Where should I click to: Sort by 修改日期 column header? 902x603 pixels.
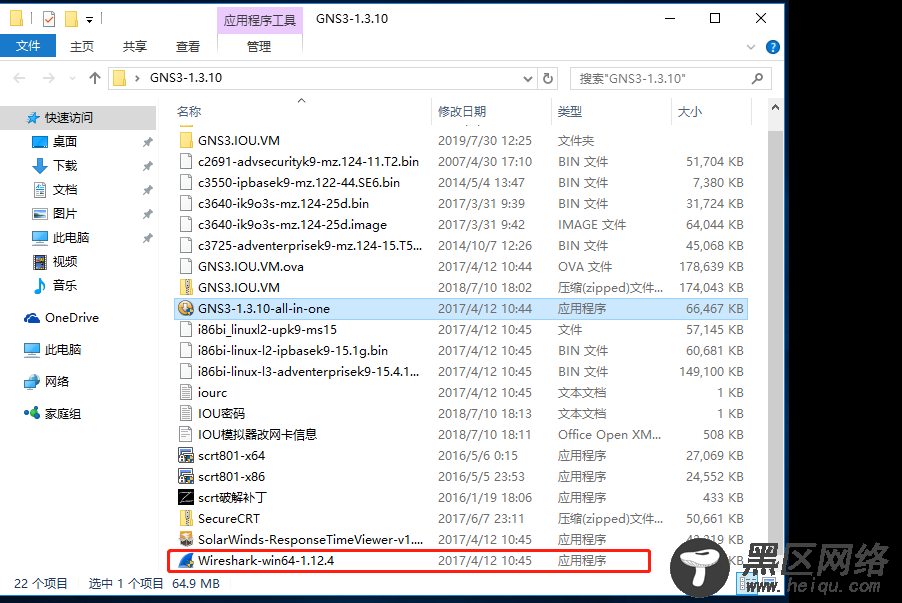coord(461,112)
